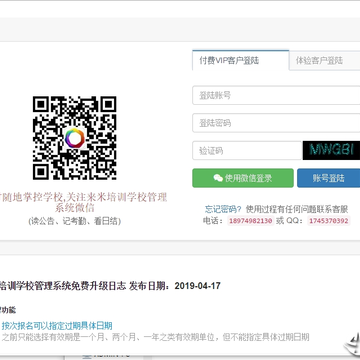360x360 pixels.
Task: Switch to the 体验客户登陆 tab
Action: pyautogui.click(x=325, y=61)
